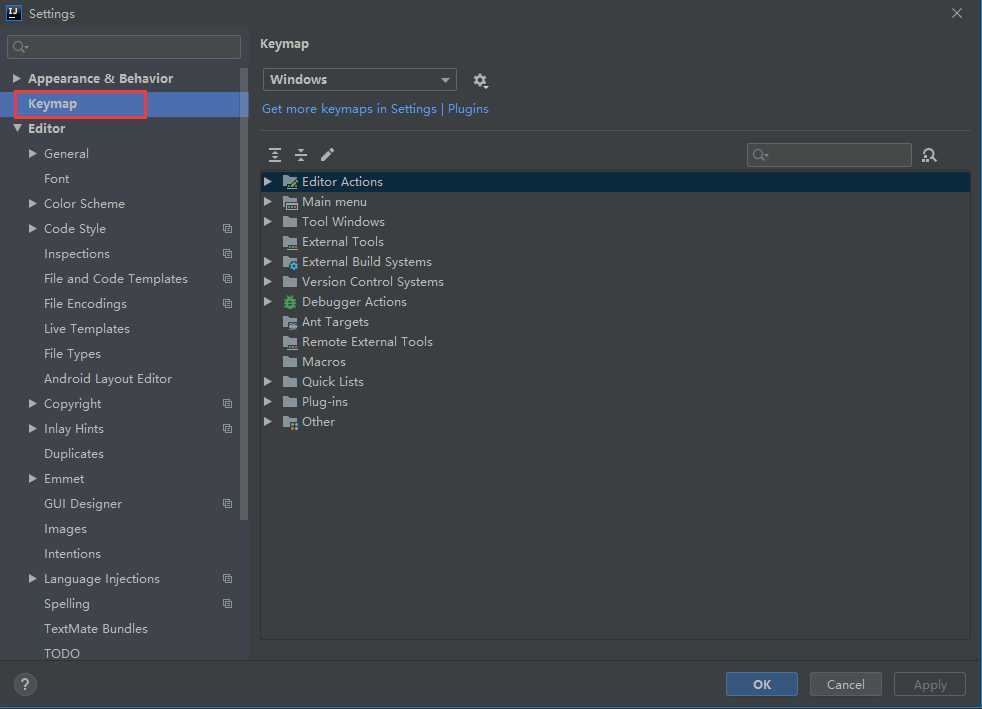Open the Intentions settings page
Image resolution: width=982 pixels, height=709 pixels.
(x=72, y=554)
